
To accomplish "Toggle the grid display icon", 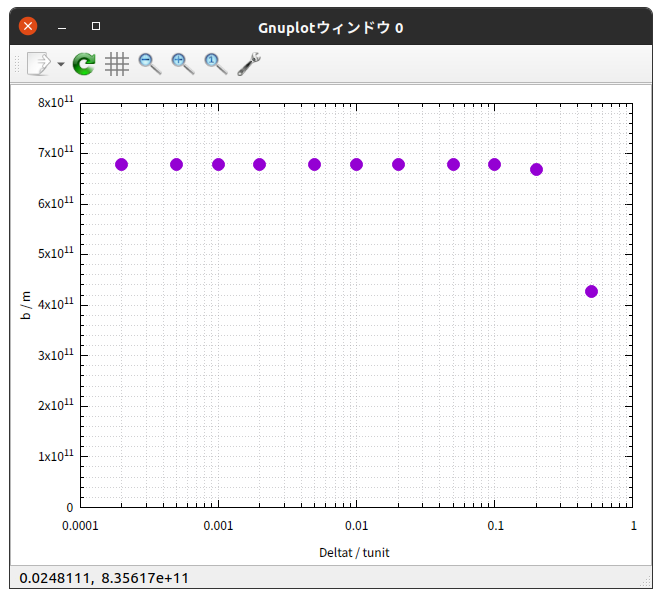I will tap(117, 64).
